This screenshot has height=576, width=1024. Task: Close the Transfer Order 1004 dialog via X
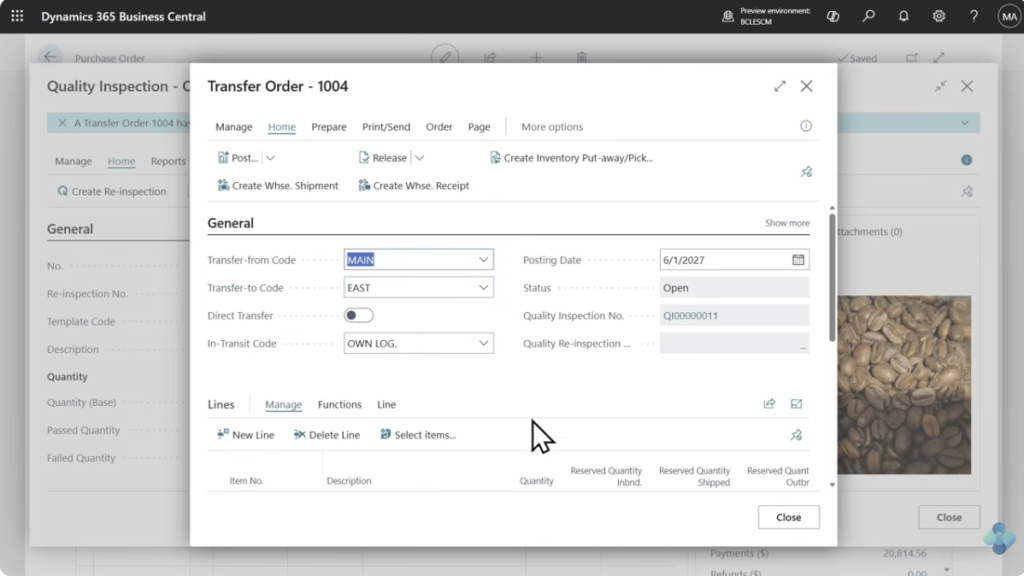[x=807, y=86]
